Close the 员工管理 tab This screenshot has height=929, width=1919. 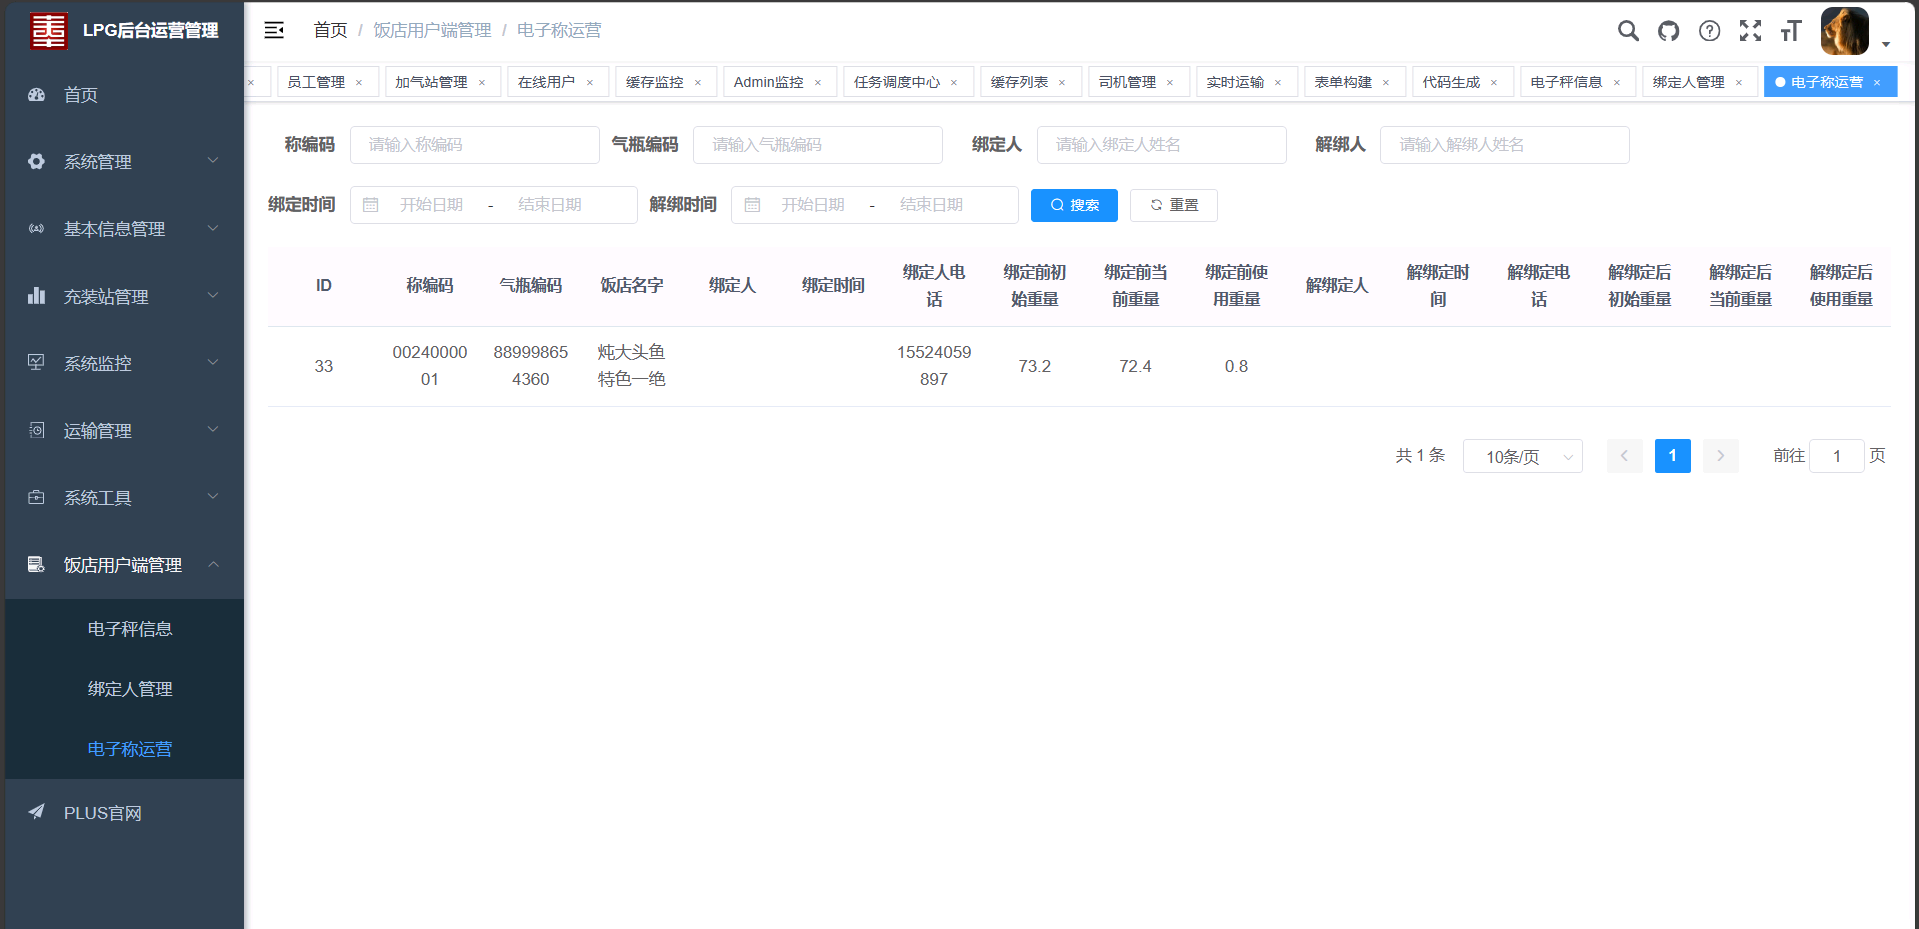(359, 83)
